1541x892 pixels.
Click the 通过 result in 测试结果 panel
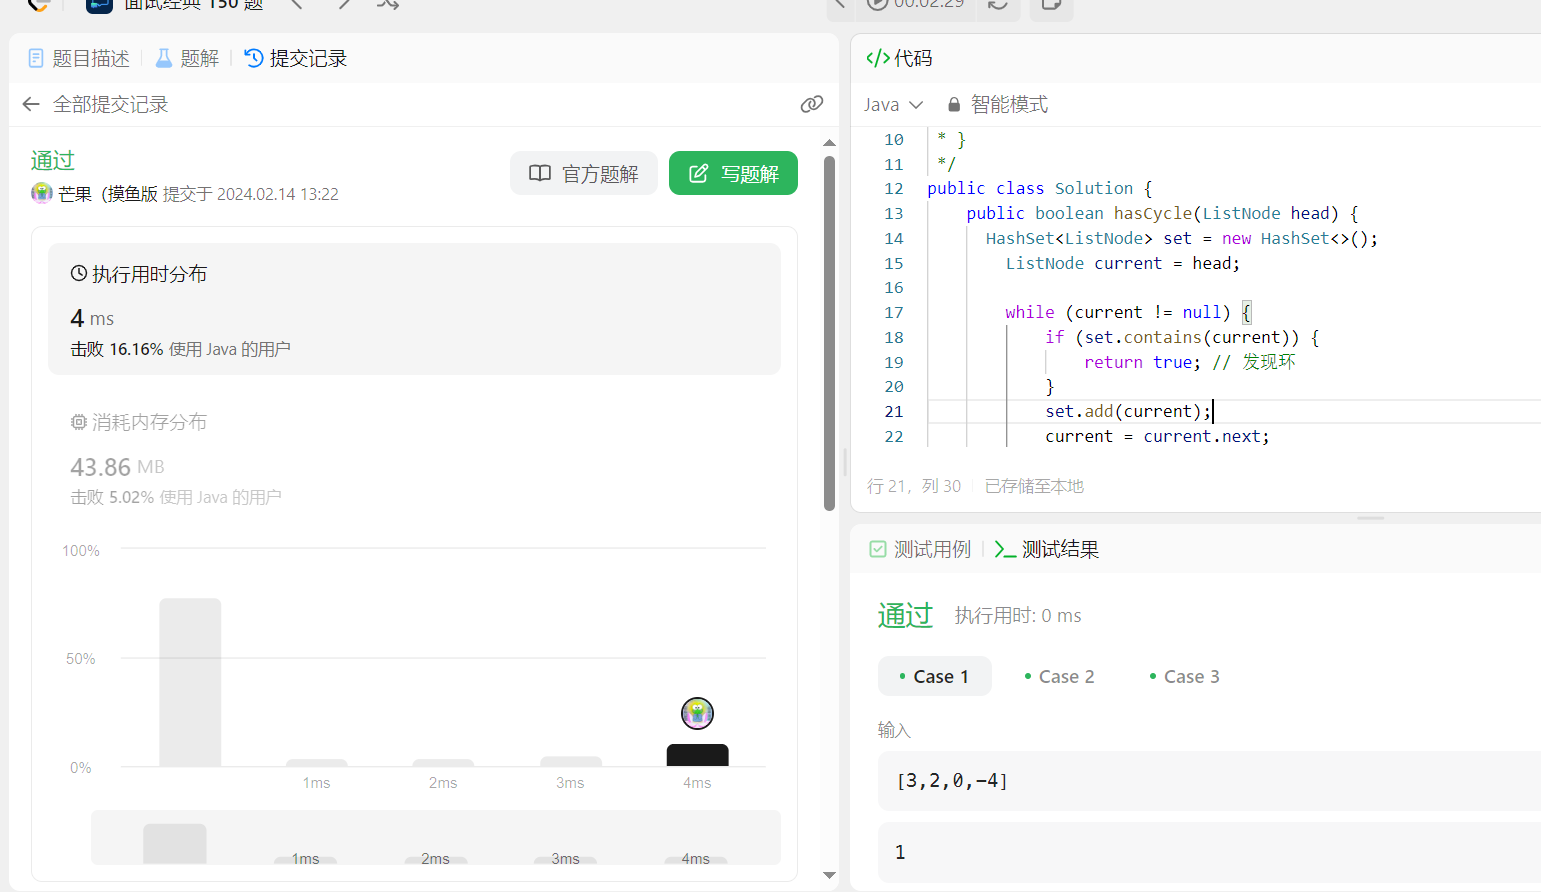point(905,615)
